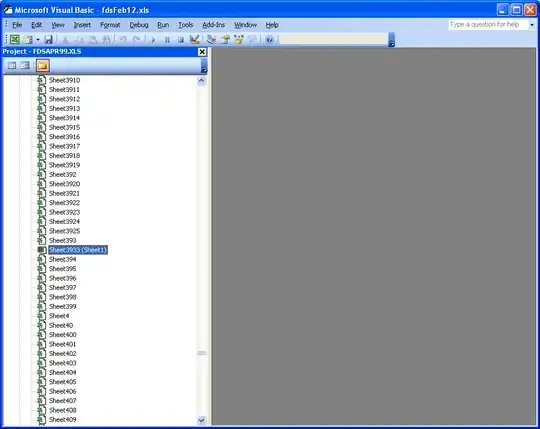
Task: Click the project tree scroll down arrow
Action: pyautogui.click(x=201, y=420)
